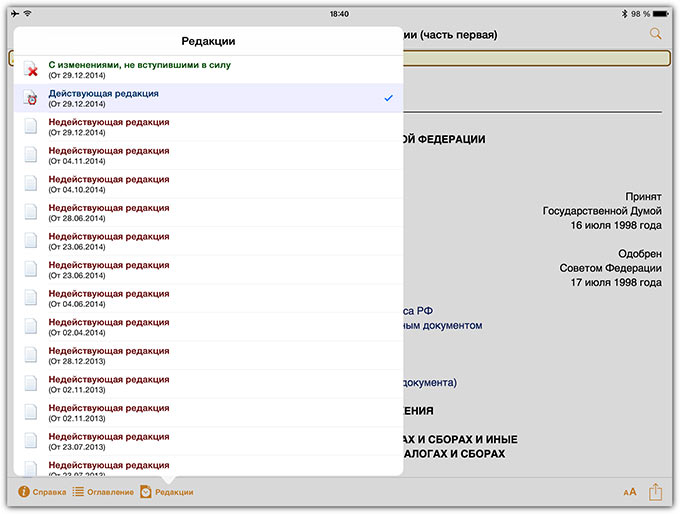
Task: Click the airplane mode status icon
Action: coord(15,13)
